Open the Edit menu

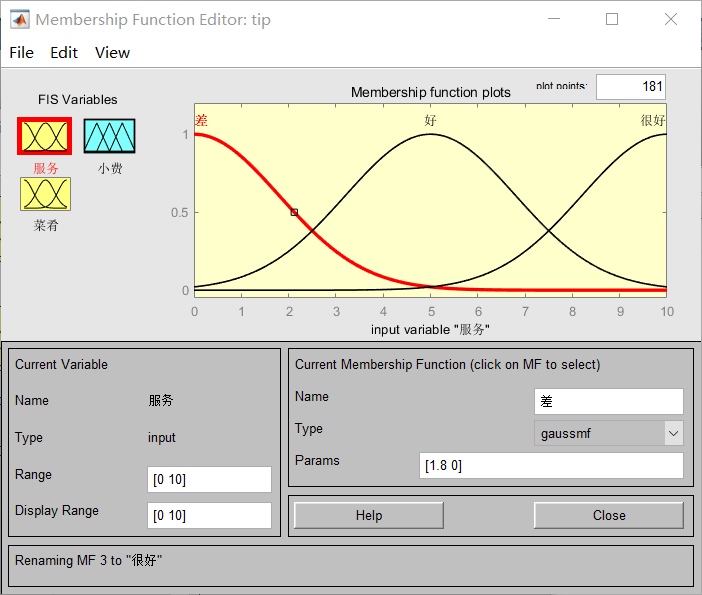coord(64,53)
